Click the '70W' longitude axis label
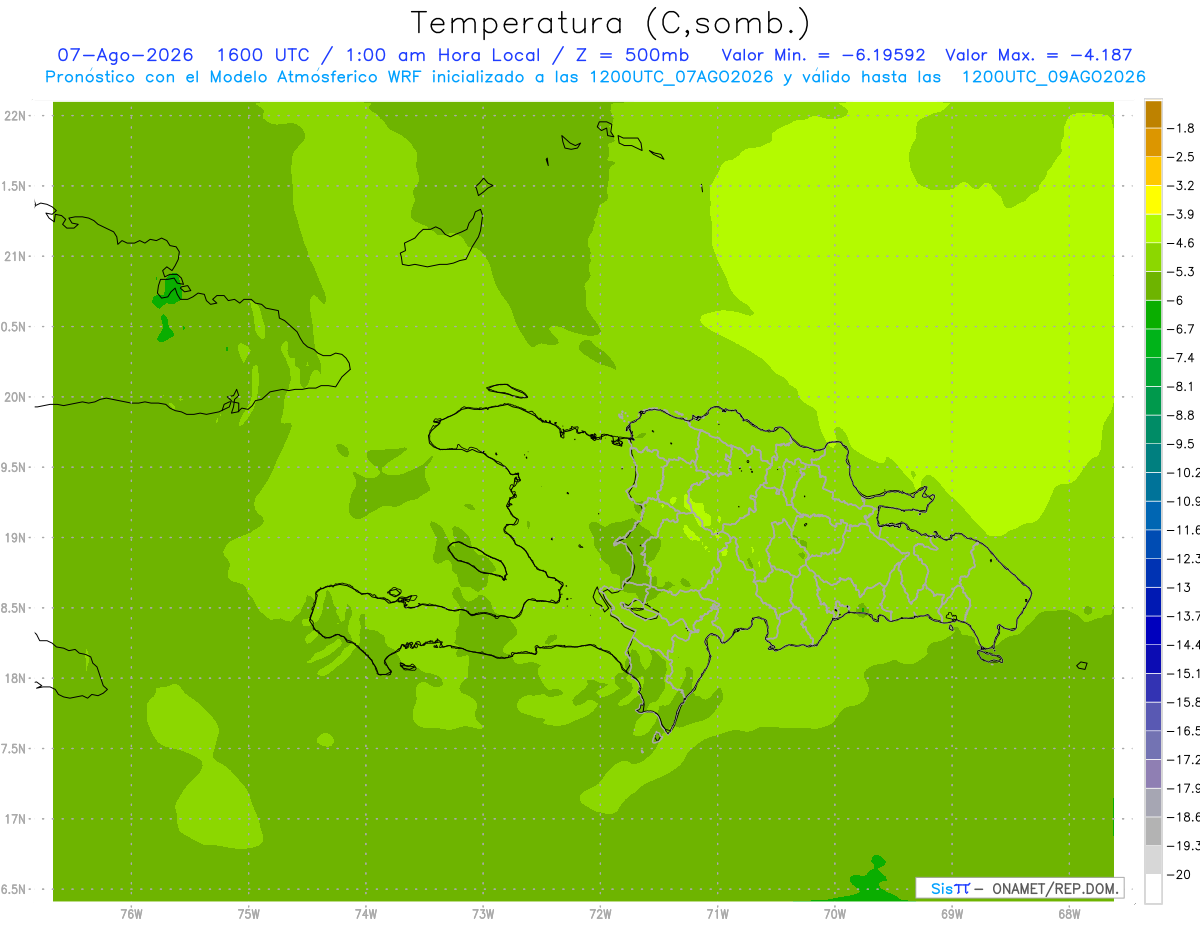Image resolution: width=1200 pixels, height=927 pixels. [x=835, y=914]
